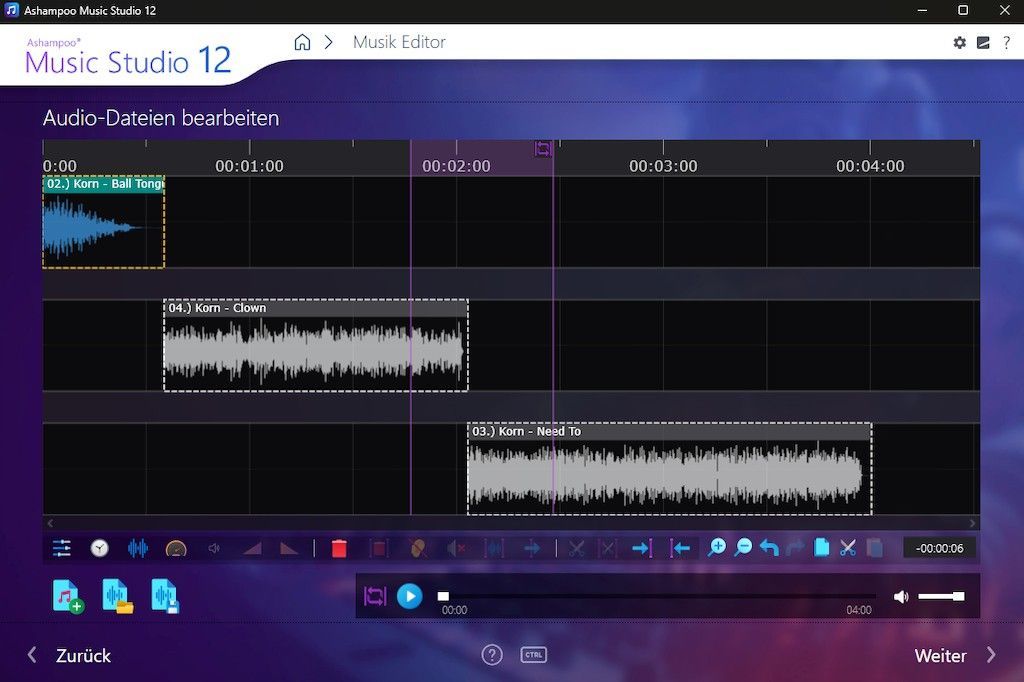Open the settings gear in header
The image size is (1024, 682).
pos(960,43)
